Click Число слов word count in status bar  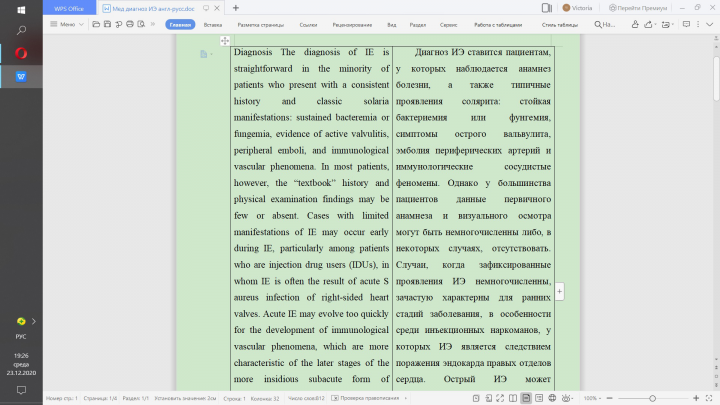(306, 398)
